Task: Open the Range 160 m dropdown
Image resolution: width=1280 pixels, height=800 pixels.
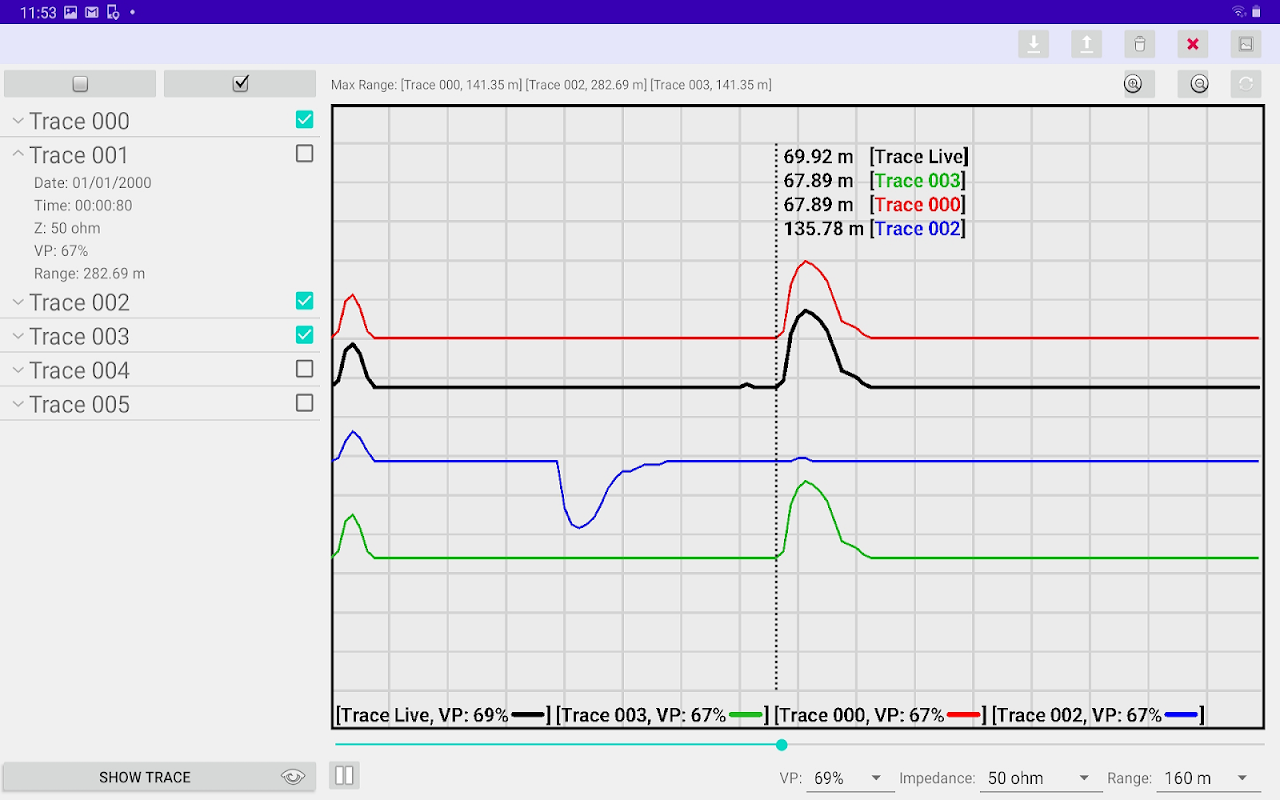Action: (x=1207, y=778)
